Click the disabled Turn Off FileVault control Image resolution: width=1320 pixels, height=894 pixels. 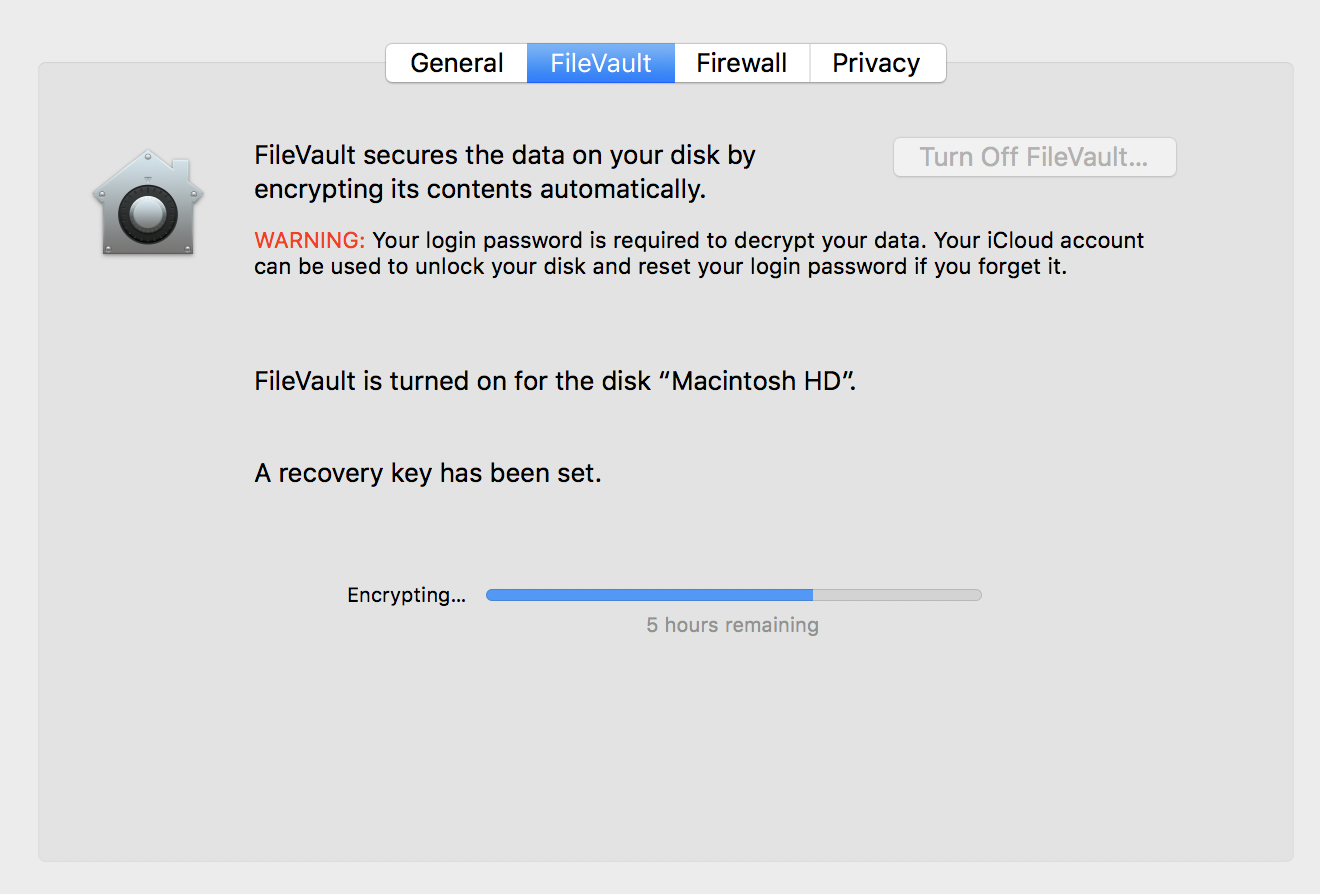(x=1034, y=157)
